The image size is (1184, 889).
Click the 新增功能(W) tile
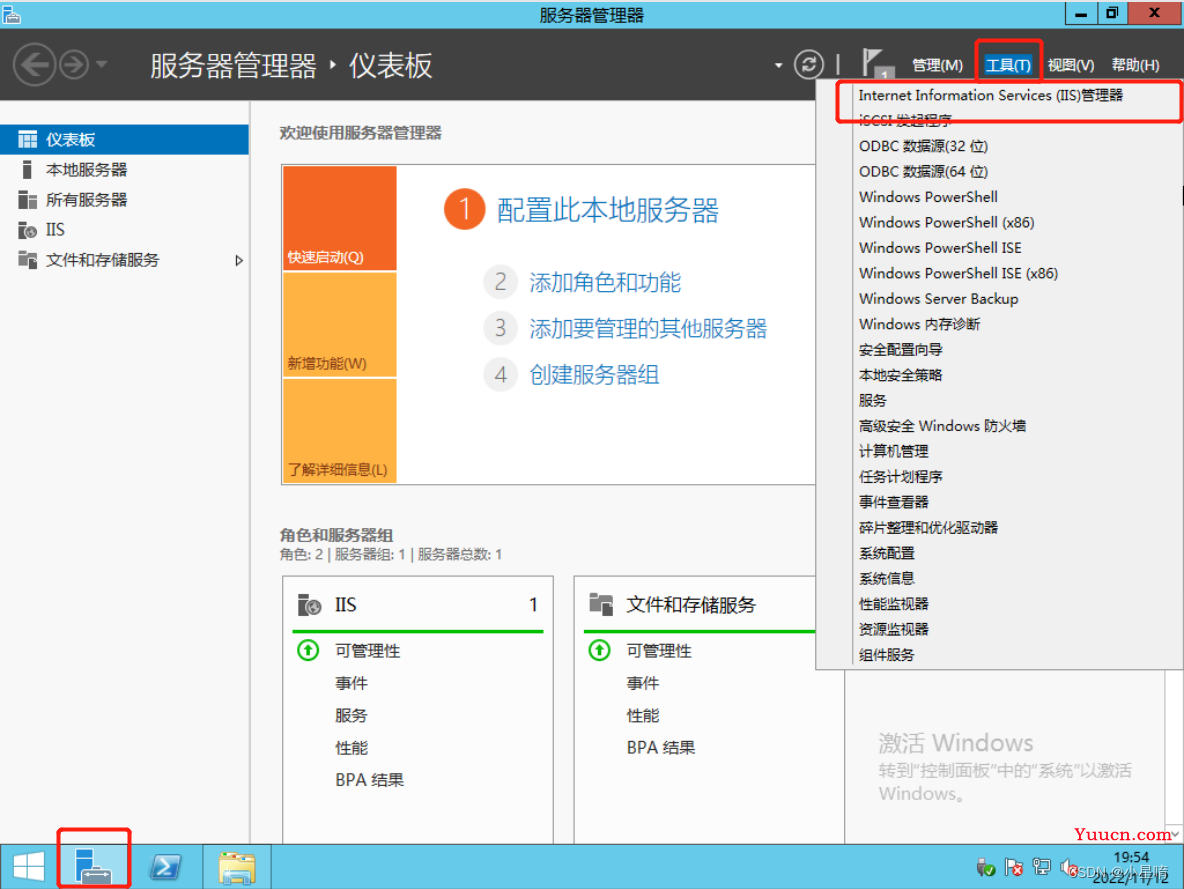340,325
